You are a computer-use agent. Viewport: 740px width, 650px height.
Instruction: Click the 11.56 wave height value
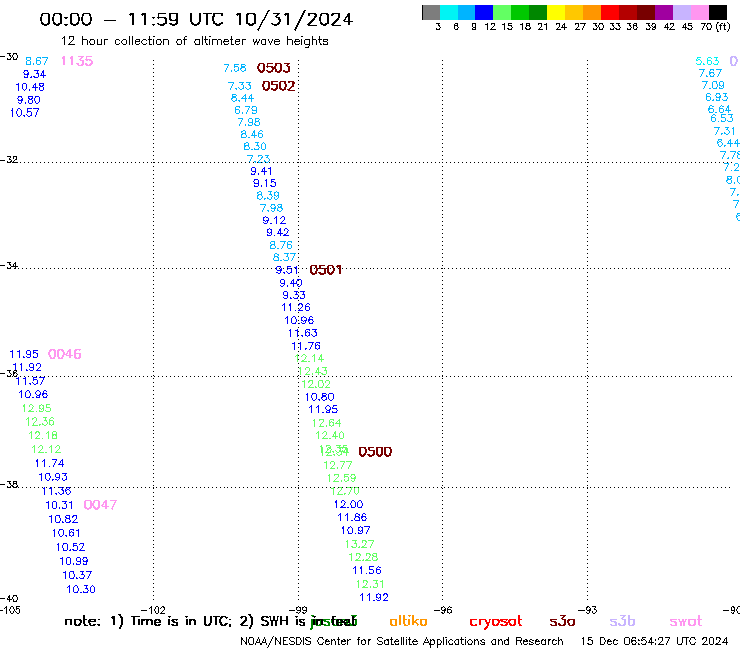(x=367, y=570)
